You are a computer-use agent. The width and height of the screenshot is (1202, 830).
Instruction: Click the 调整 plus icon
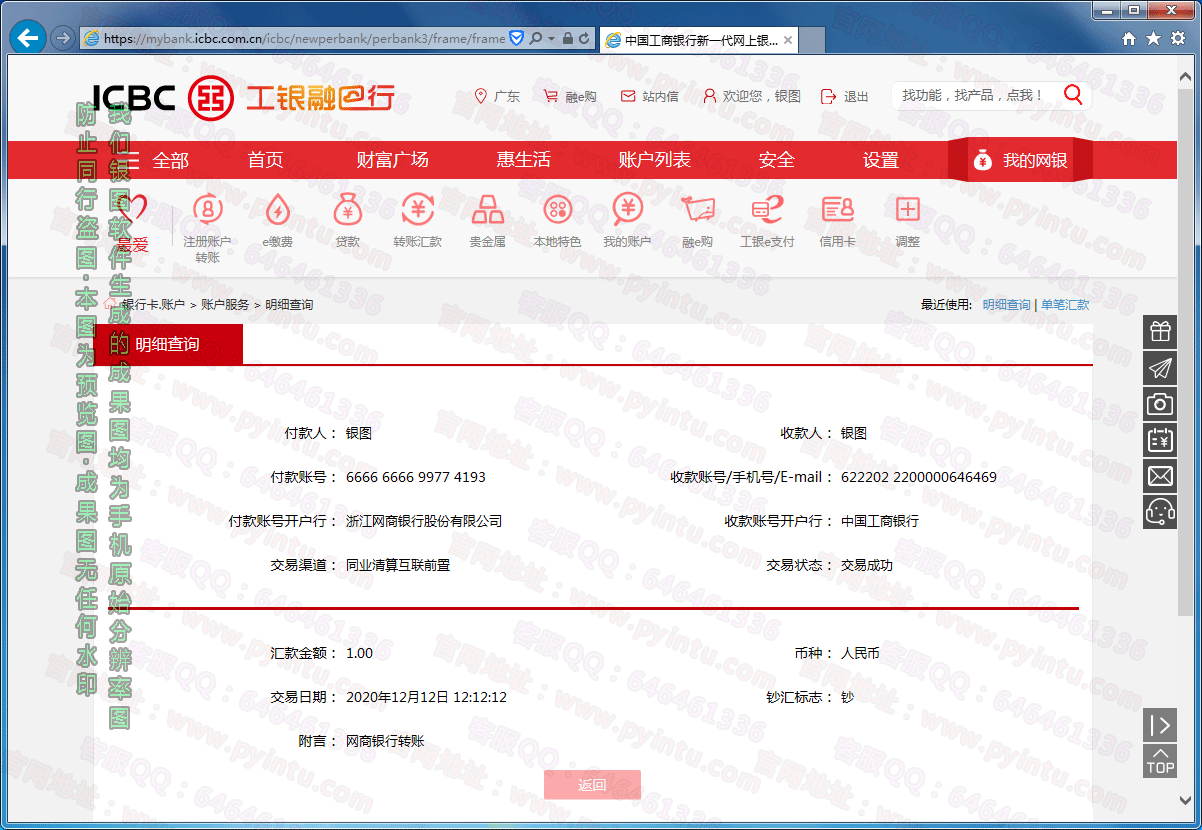[x=907, y=220]
